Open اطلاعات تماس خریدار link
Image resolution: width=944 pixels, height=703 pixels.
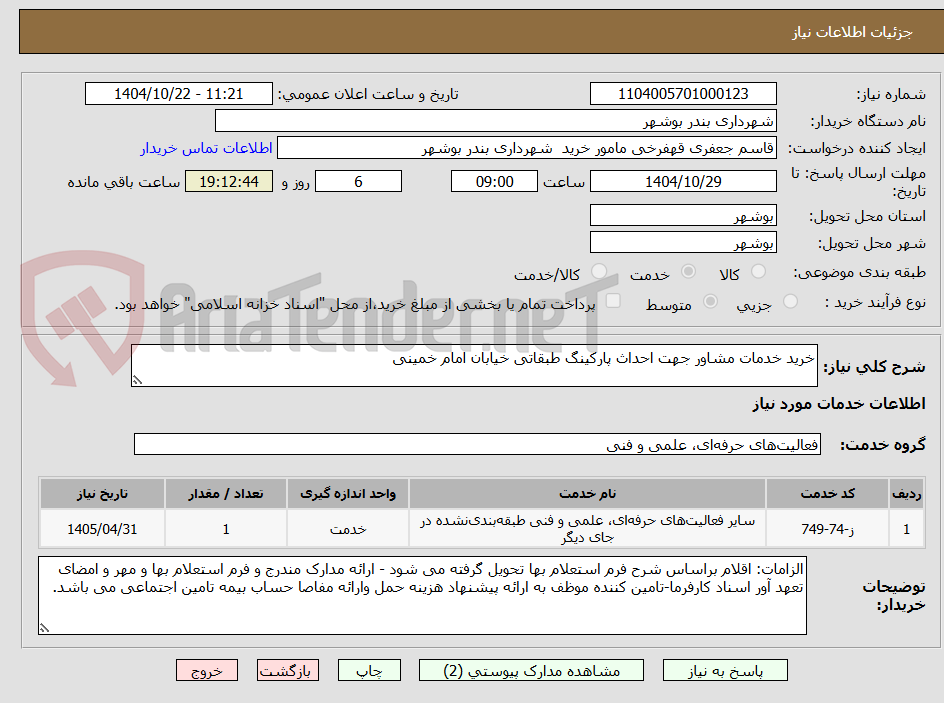click(x=206, y=148)
